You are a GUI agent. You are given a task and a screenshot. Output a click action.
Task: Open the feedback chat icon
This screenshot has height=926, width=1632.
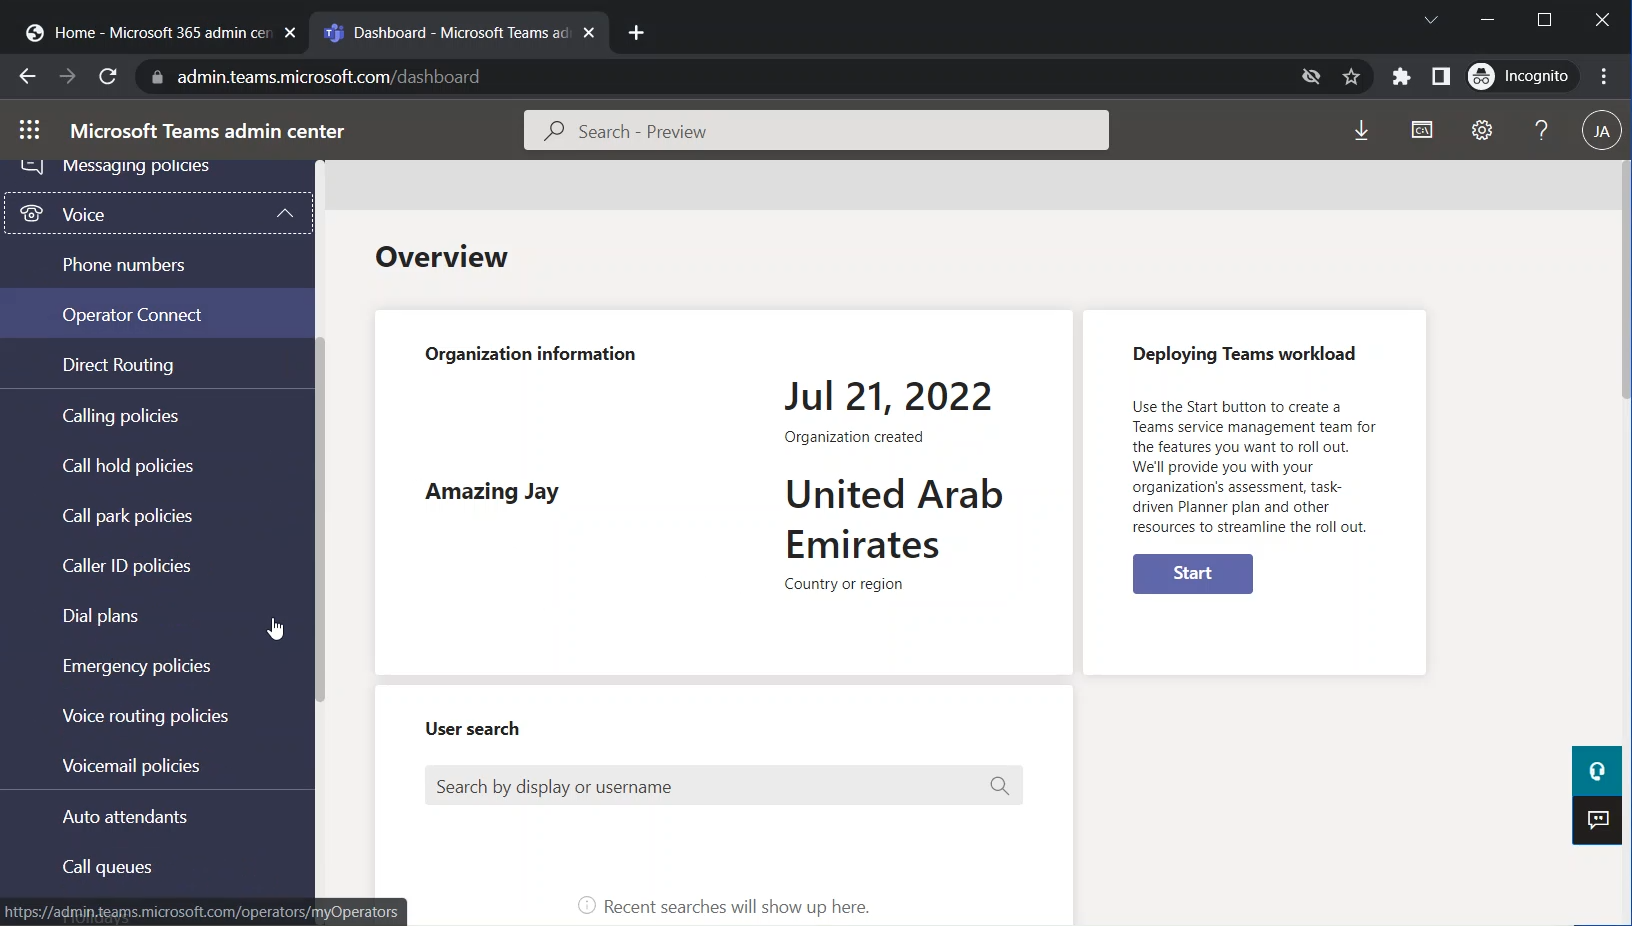click(x=1597, y=821)
